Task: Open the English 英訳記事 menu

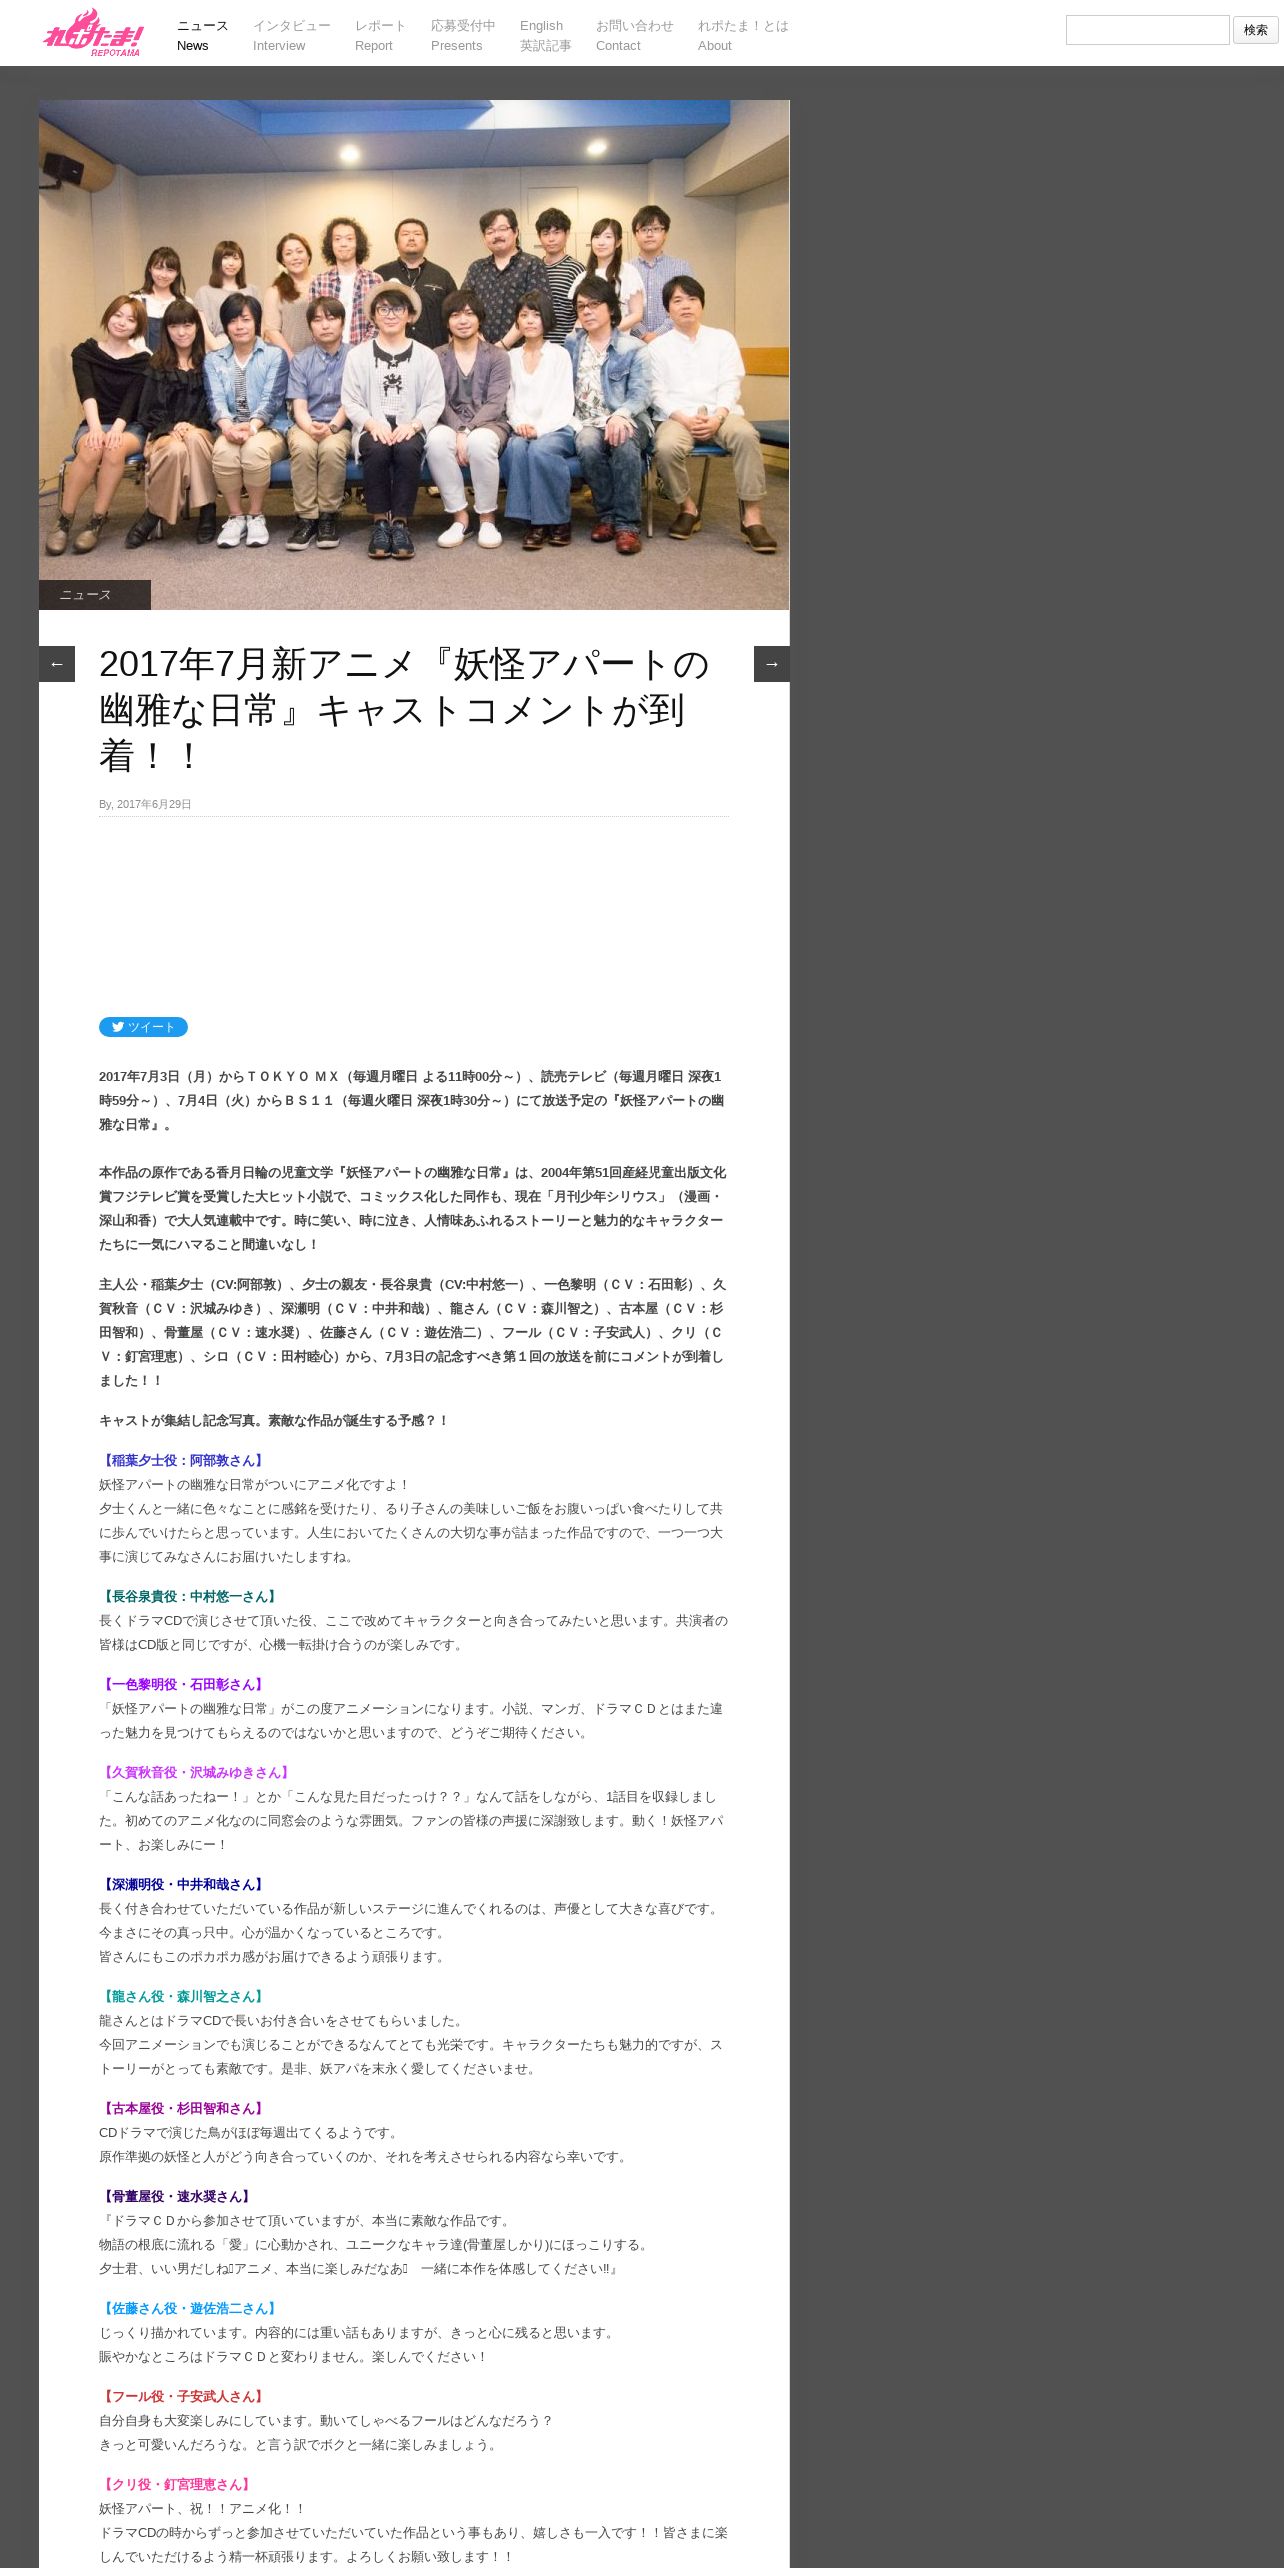Action: [545, 35]
